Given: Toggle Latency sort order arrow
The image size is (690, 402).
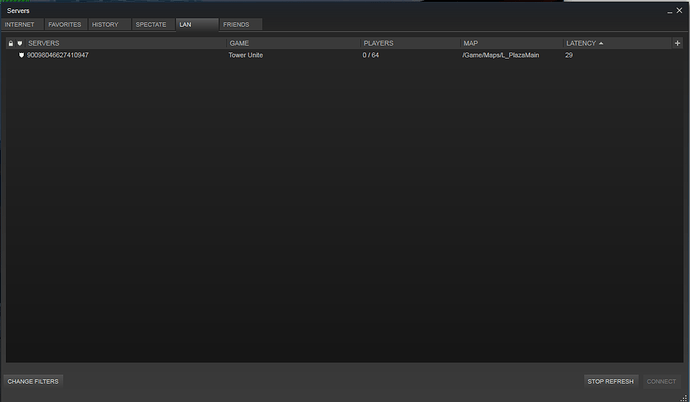Looking at the screenshot, I should (x=601, y=44).
